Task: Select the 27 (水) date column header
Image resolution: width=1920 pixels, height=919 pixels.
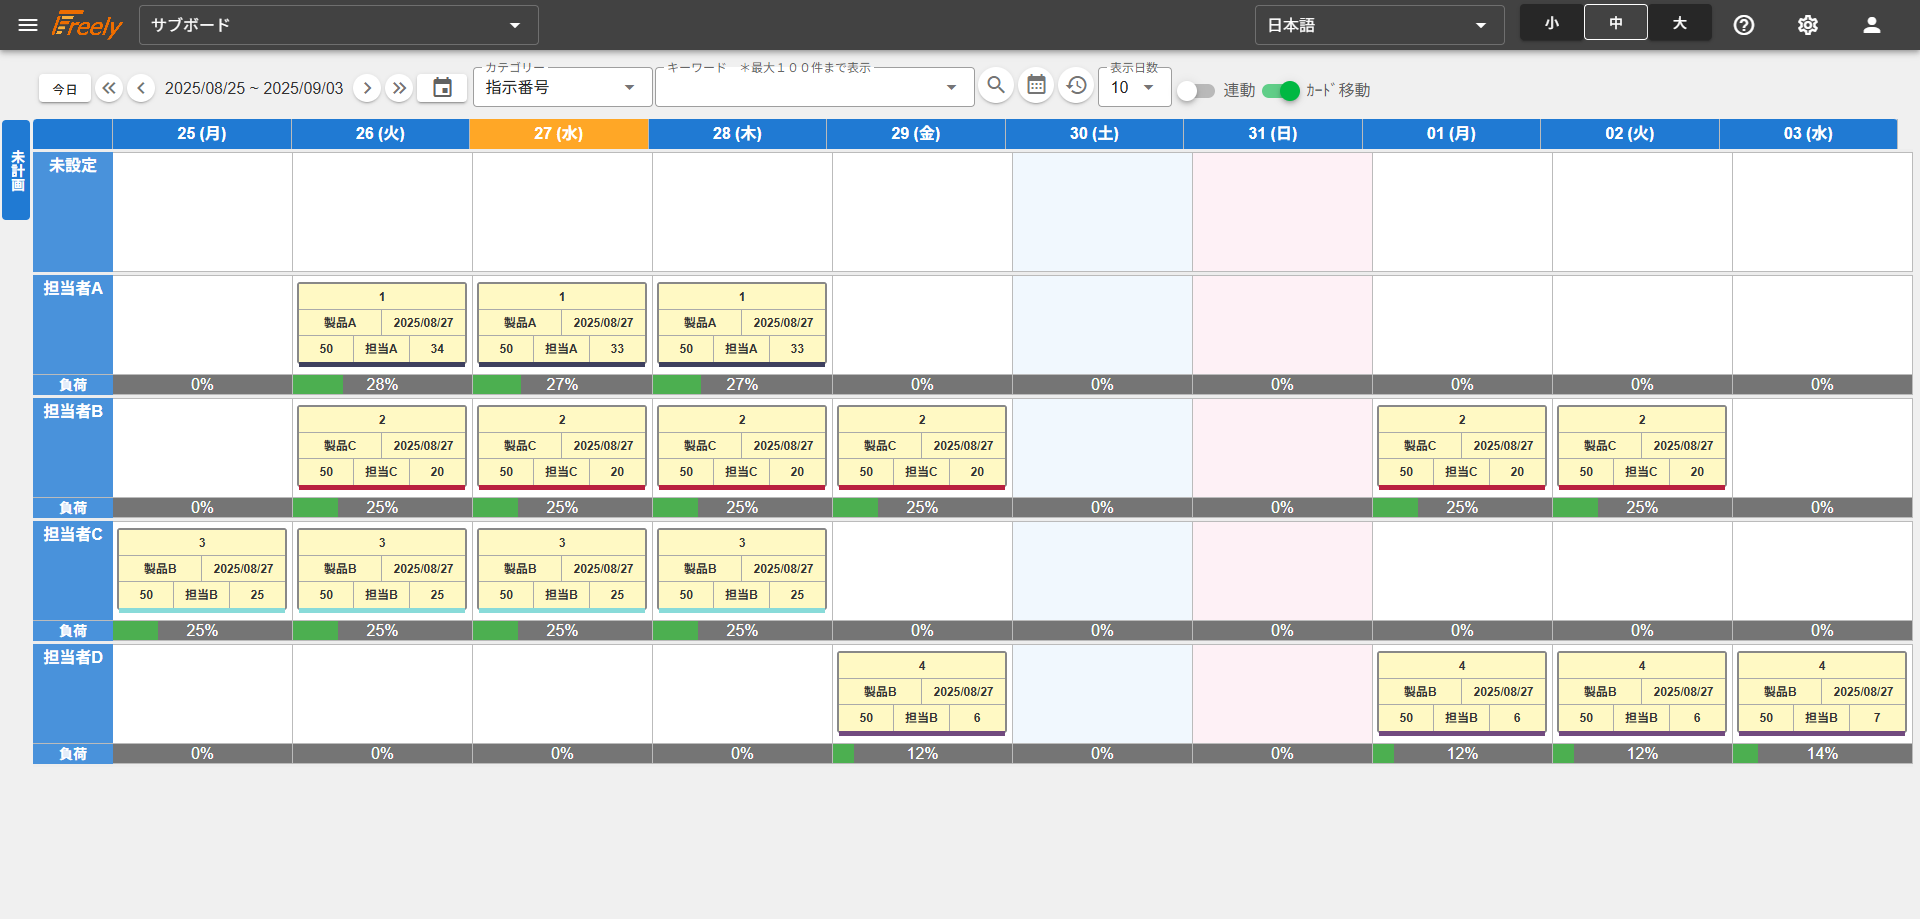Action: click(558, 134)
